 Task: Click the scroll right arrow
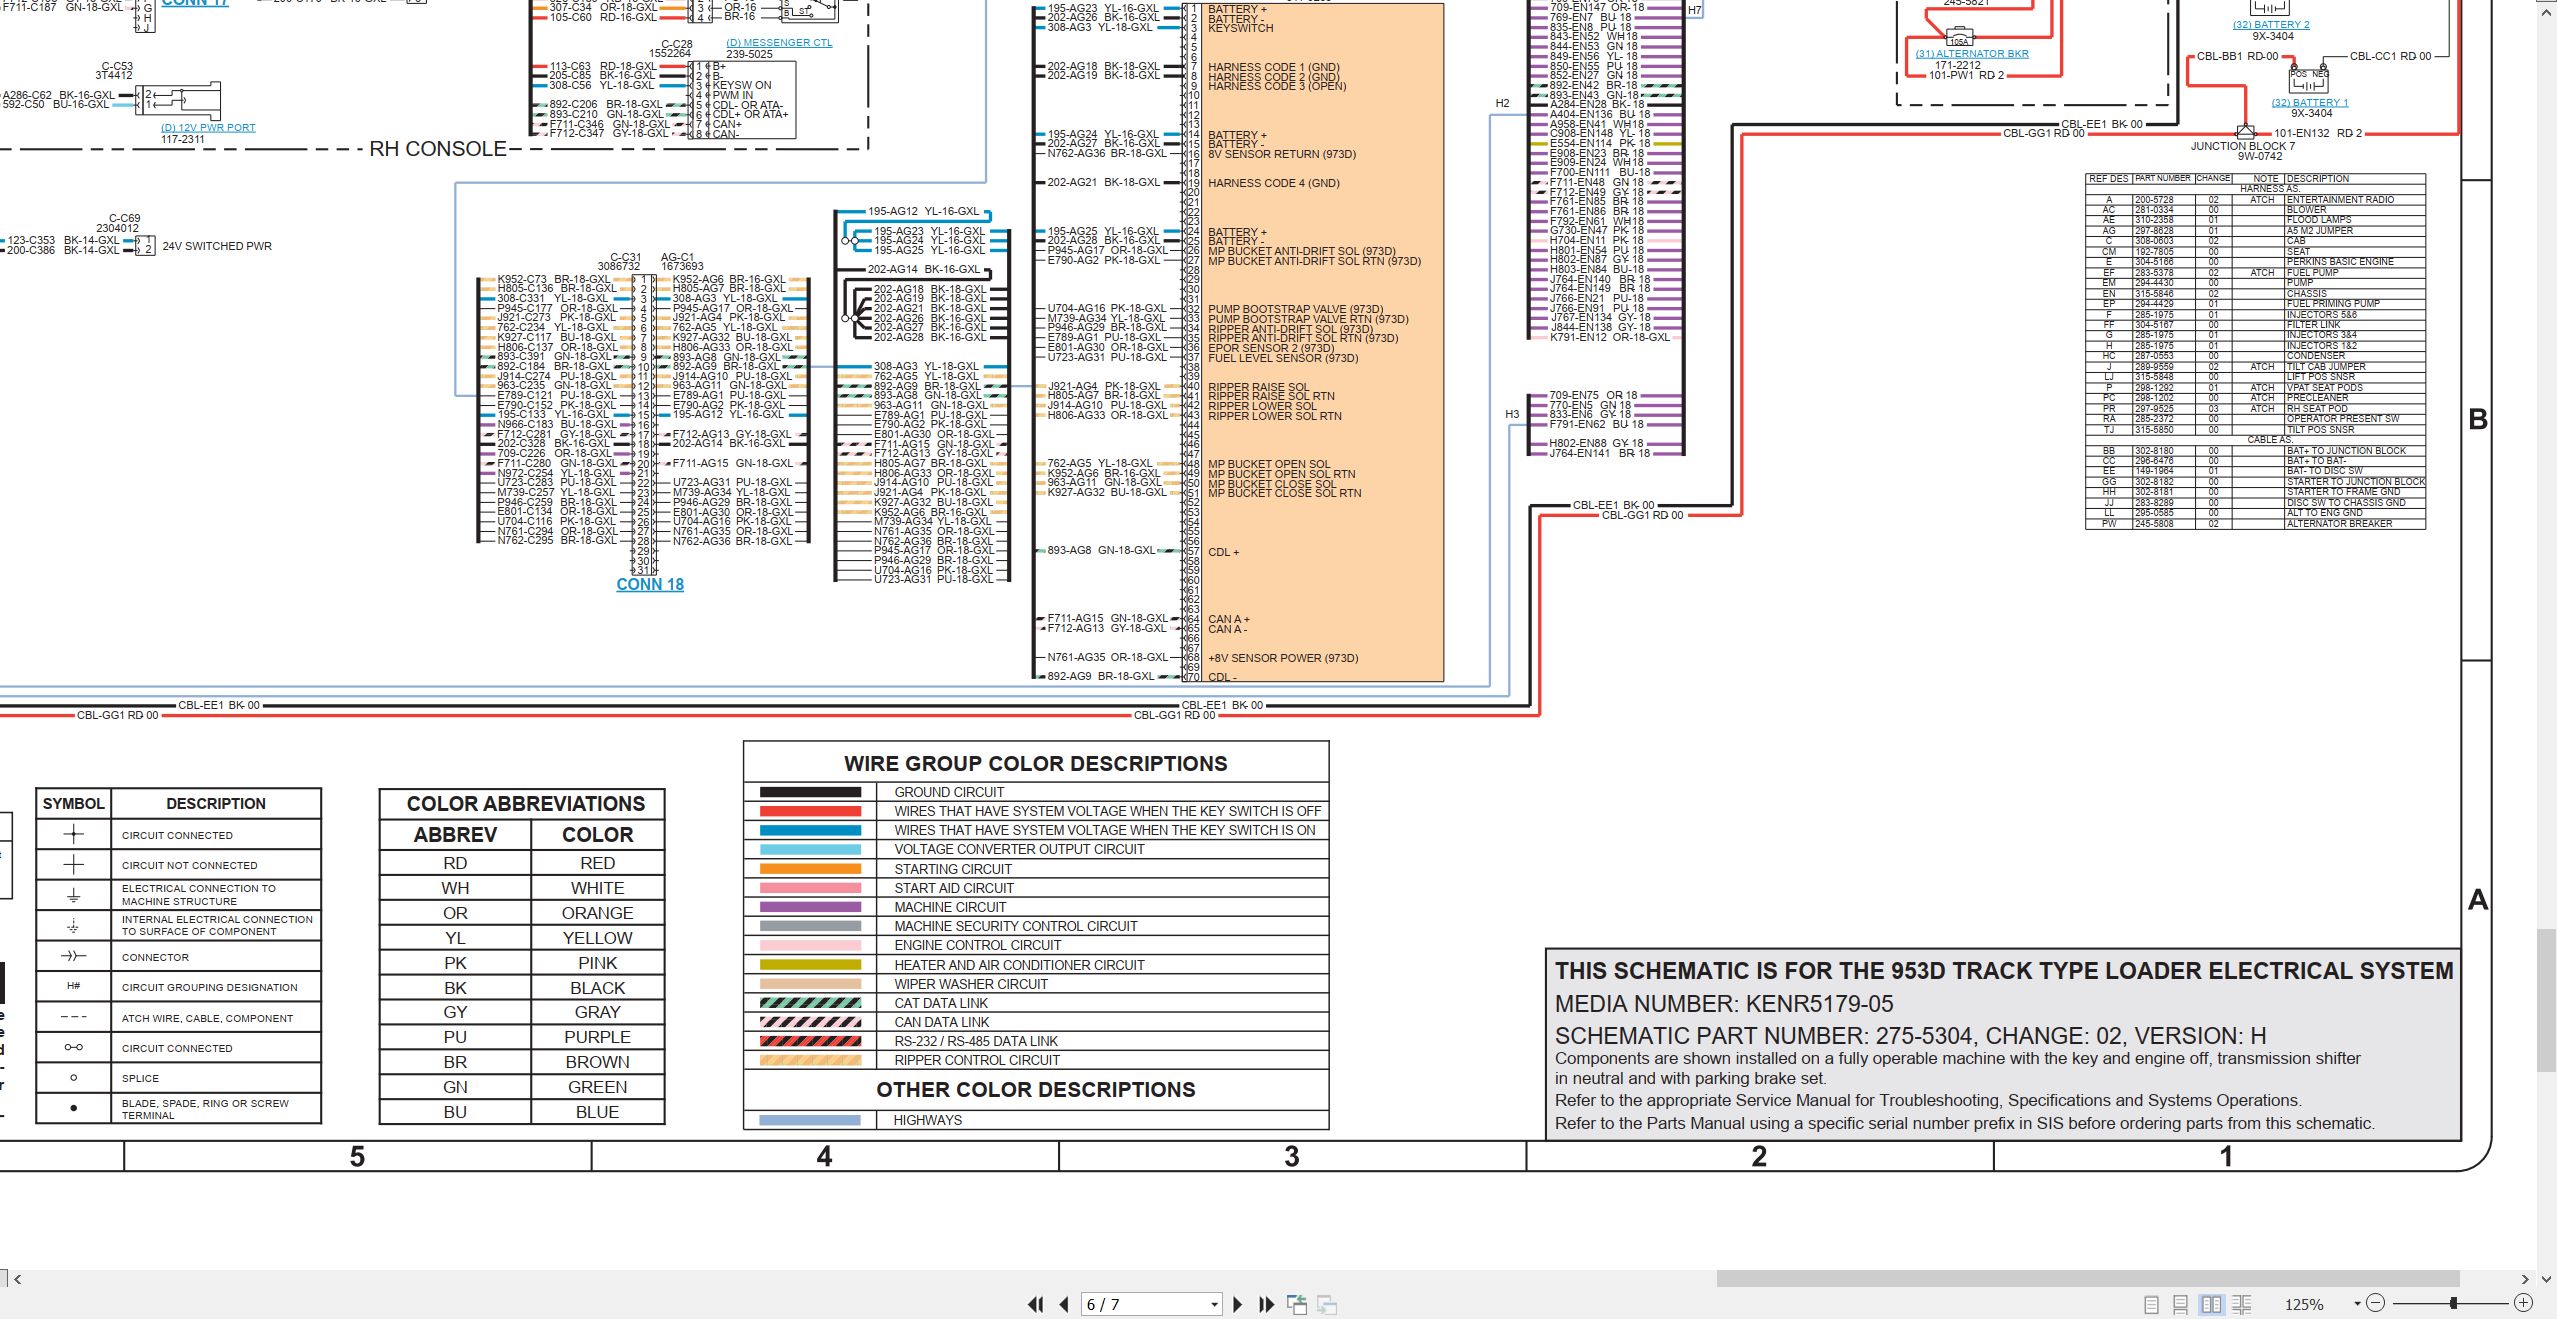coord(2526,1279)
